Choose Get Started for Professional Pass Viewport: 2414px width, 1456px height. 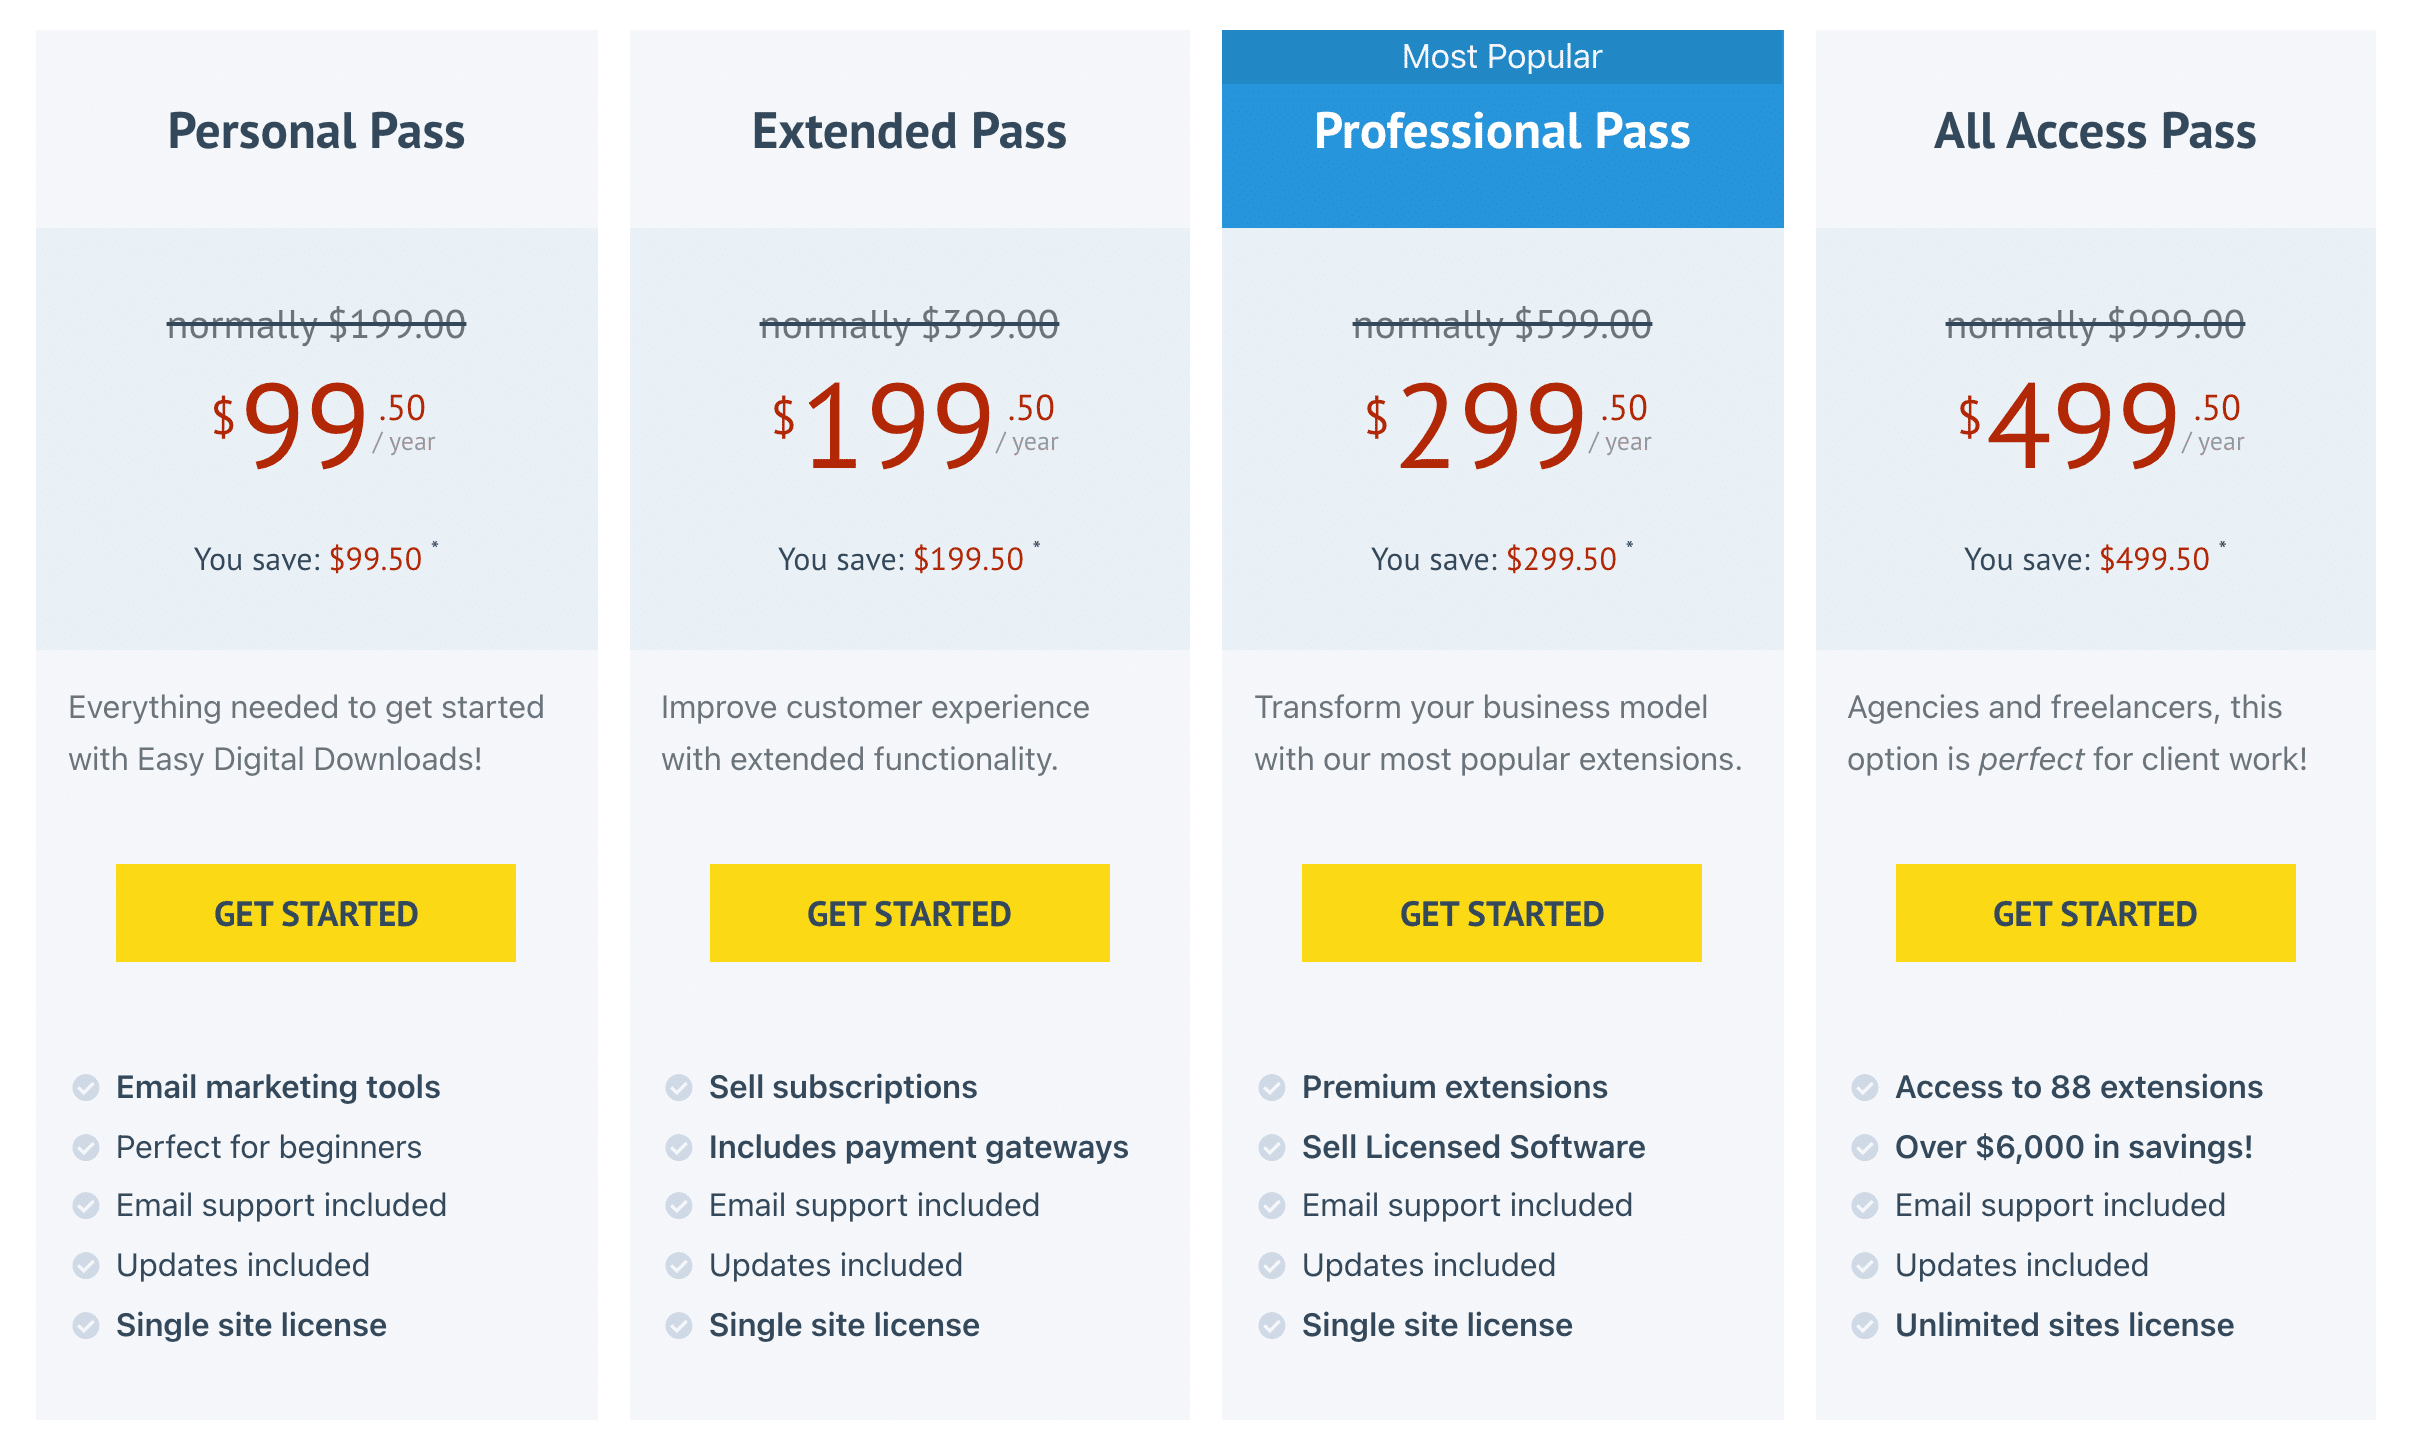pyautogui.click(x=1502, y=913)
